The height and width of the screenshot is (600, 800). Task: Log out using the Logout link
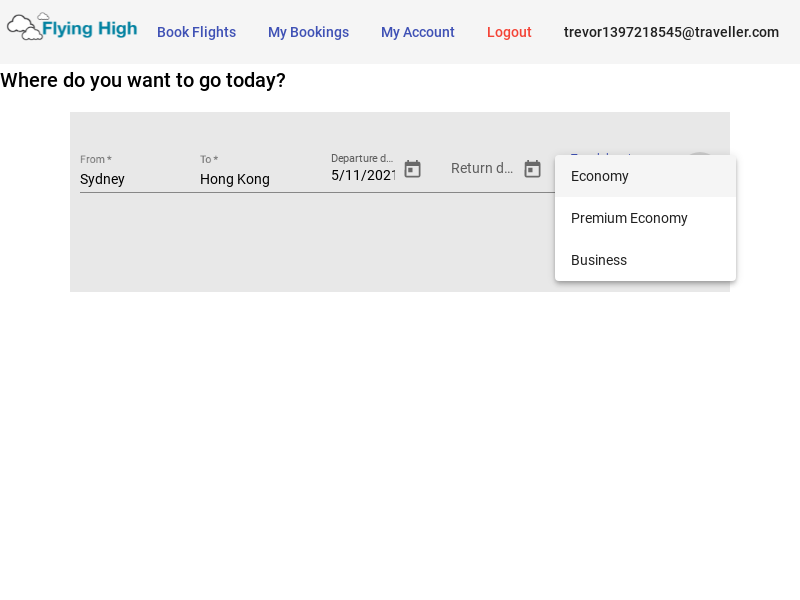tap(509, 32)
